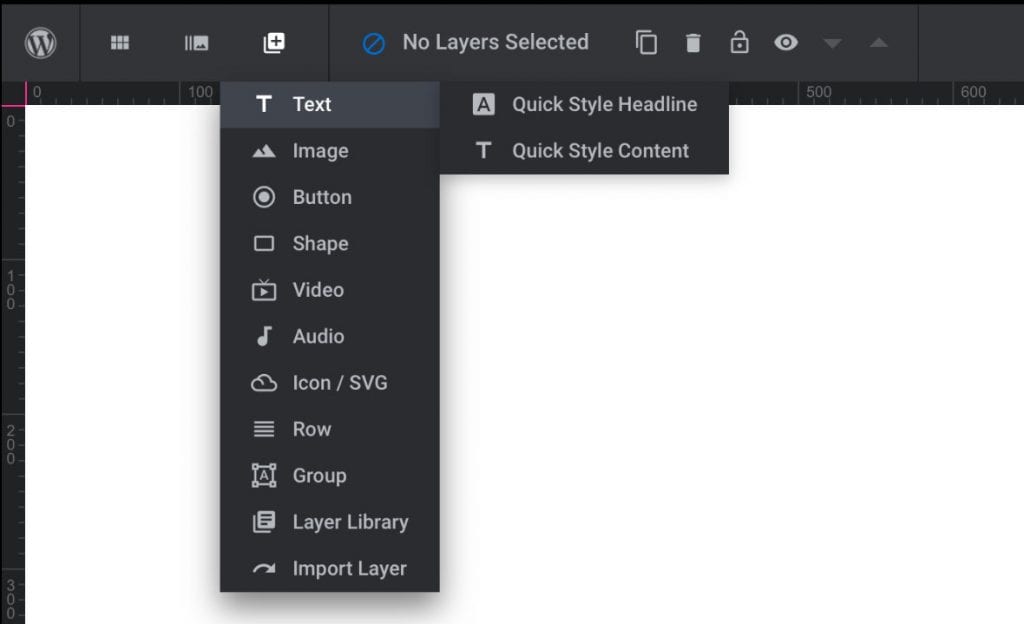The height and width of the screenshot is (624, 1024).
Task: Toggle the layer lock icon
Action: pos(739,42)
